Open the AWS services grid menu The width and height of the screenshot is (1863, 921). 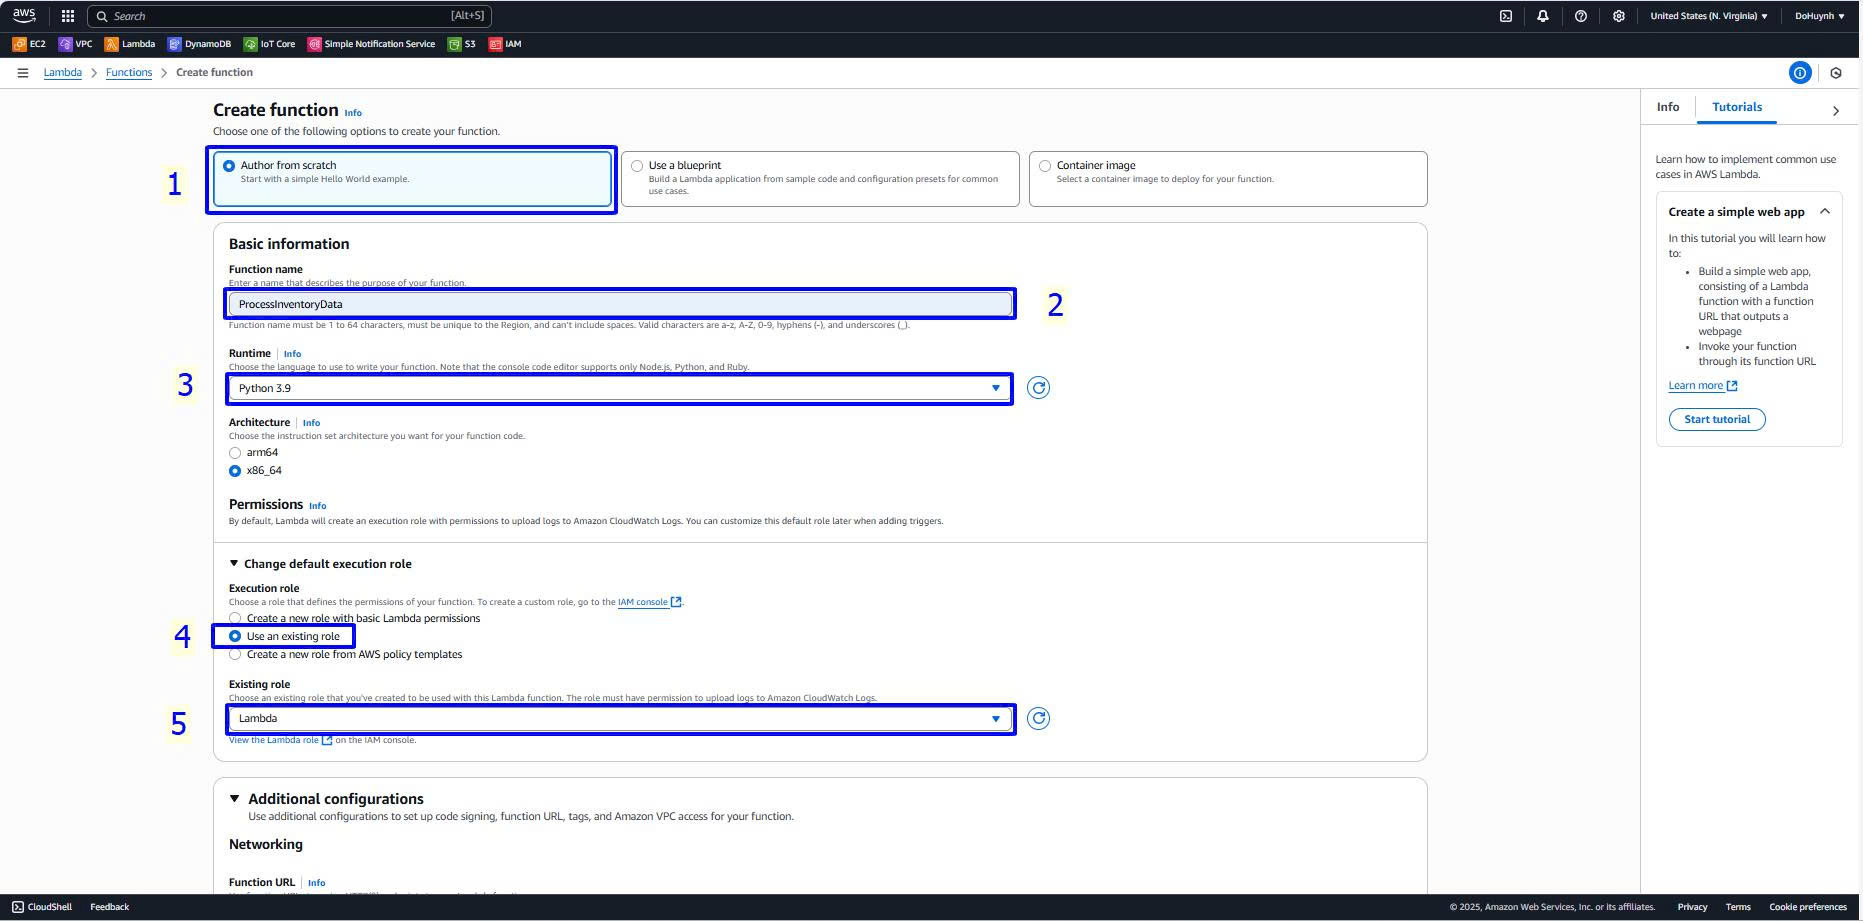(68, 16)
